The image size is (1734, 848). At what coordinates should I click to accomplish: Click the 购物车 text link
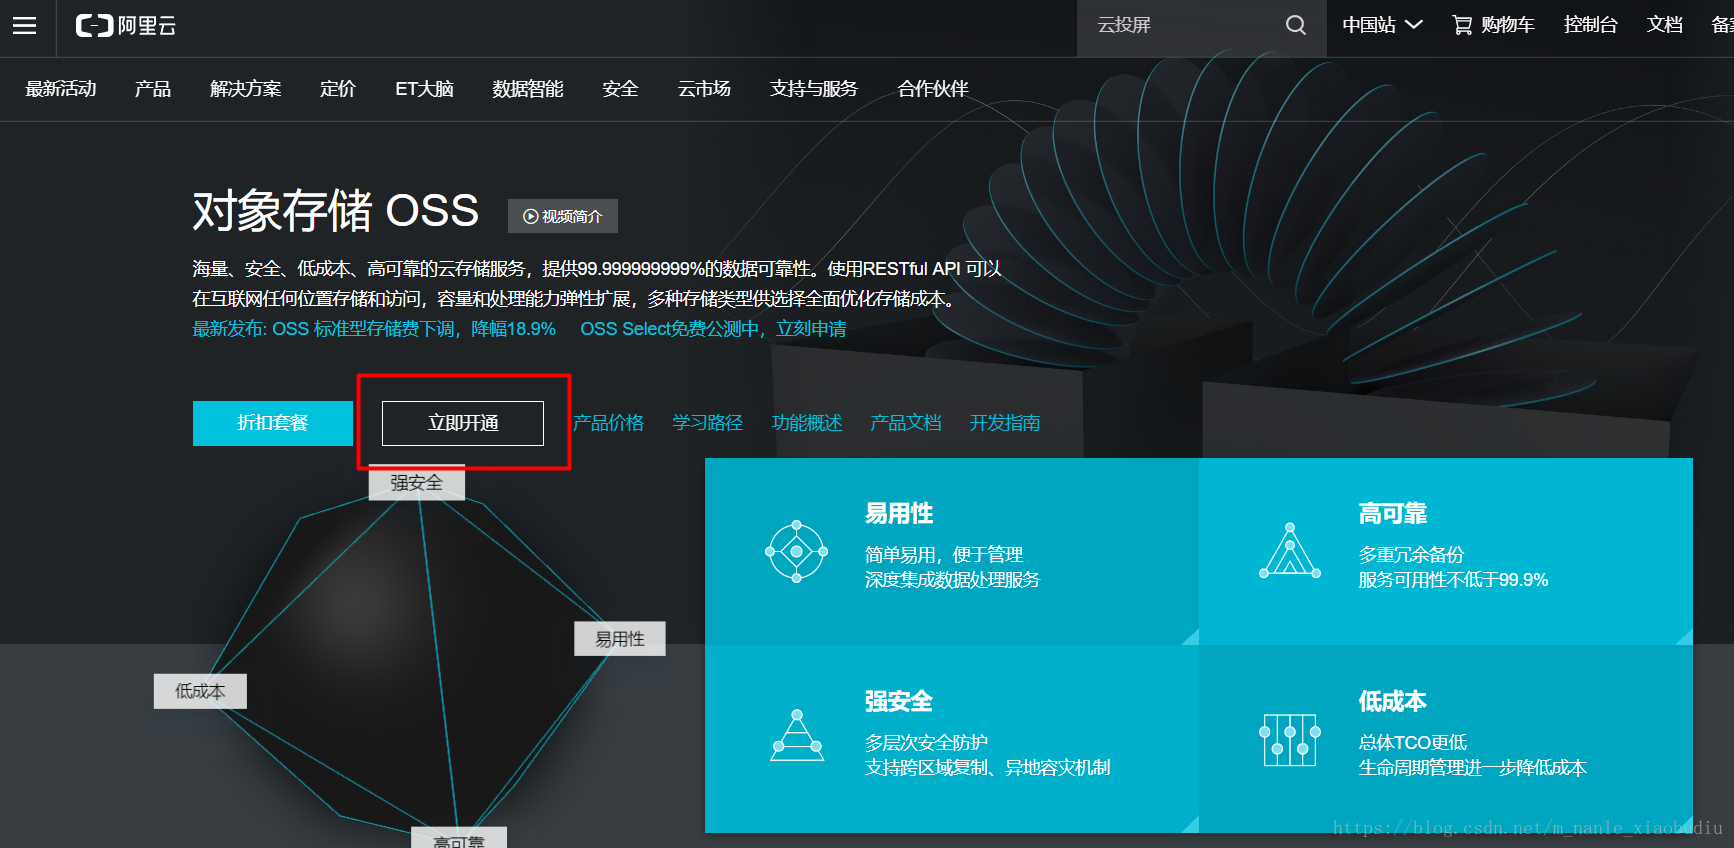(1508, 25)
